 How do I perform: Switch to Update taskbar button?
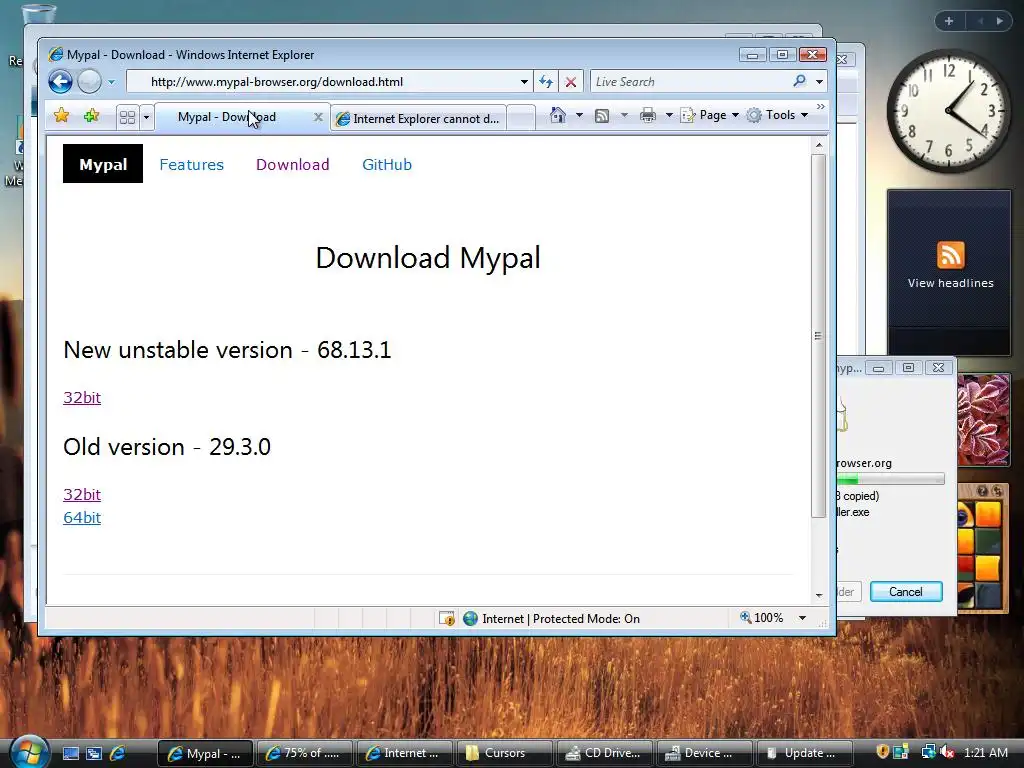click(x=804, y=753)
